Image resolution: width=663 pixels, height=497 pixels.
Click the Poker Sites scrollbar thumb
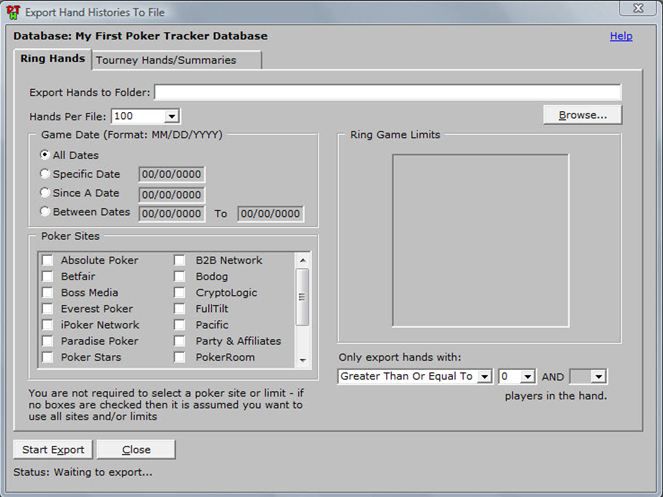pyautogui.click(x=302, y=297)
